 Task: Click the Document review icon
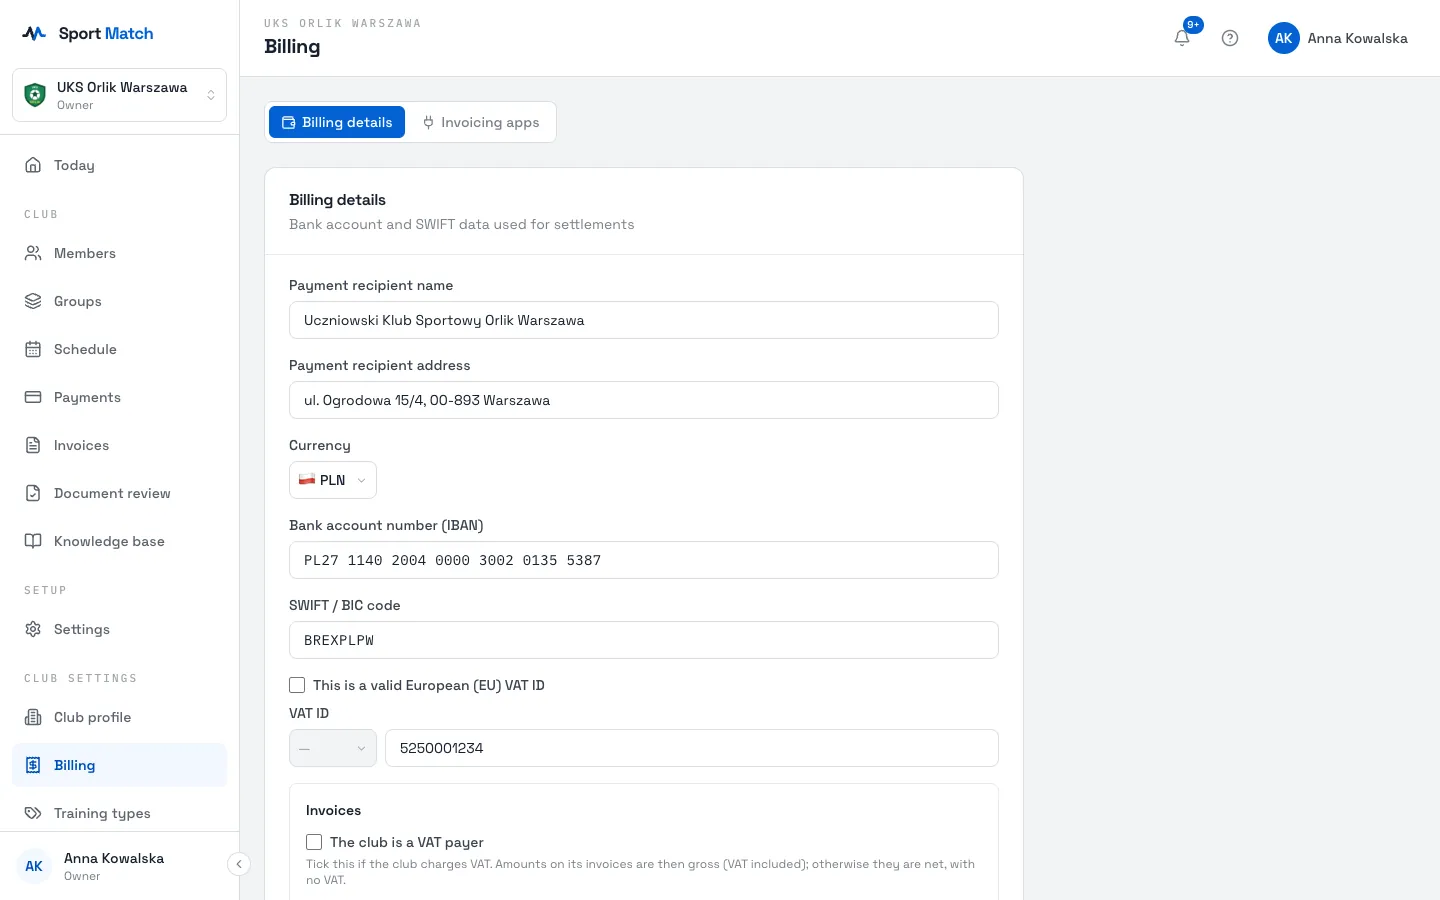tap(33, 493)
